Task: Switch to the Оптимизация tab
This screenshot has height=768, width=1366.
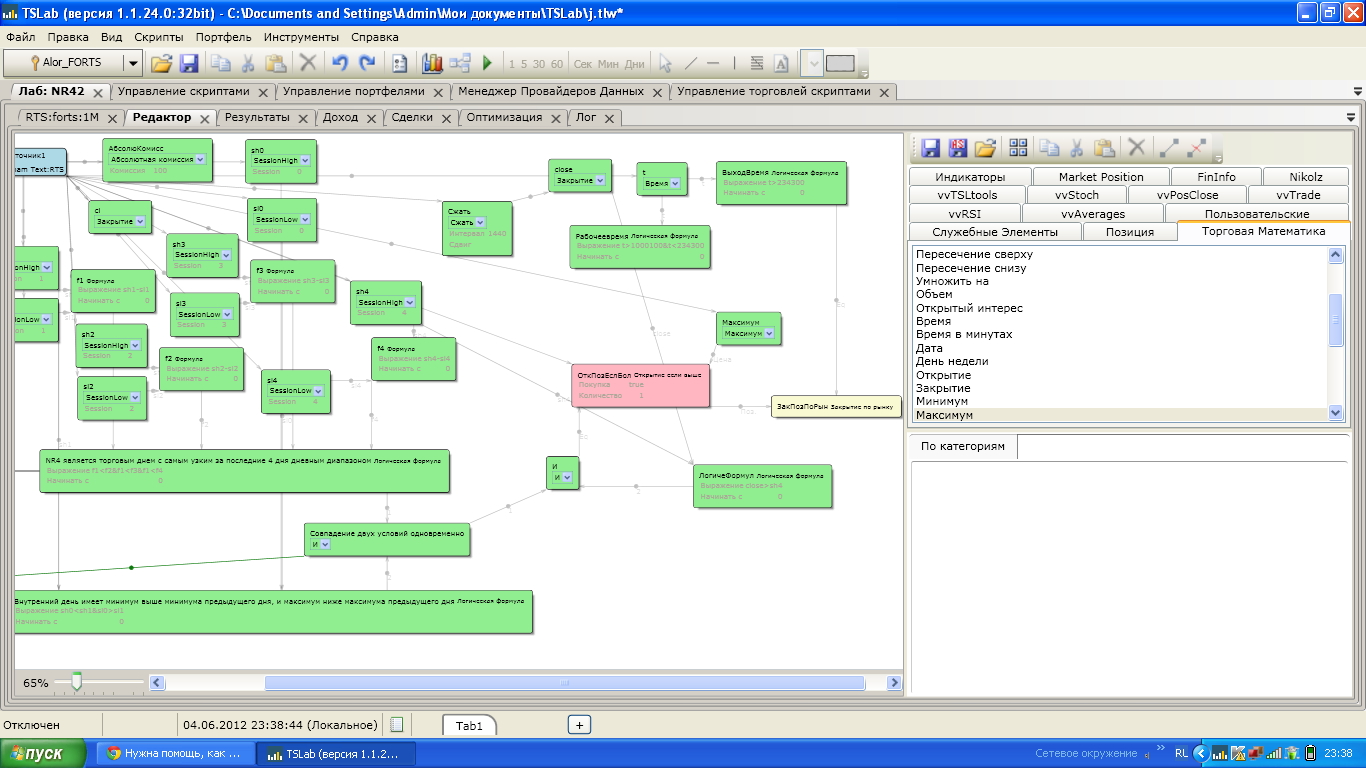Action: (504, 117)
